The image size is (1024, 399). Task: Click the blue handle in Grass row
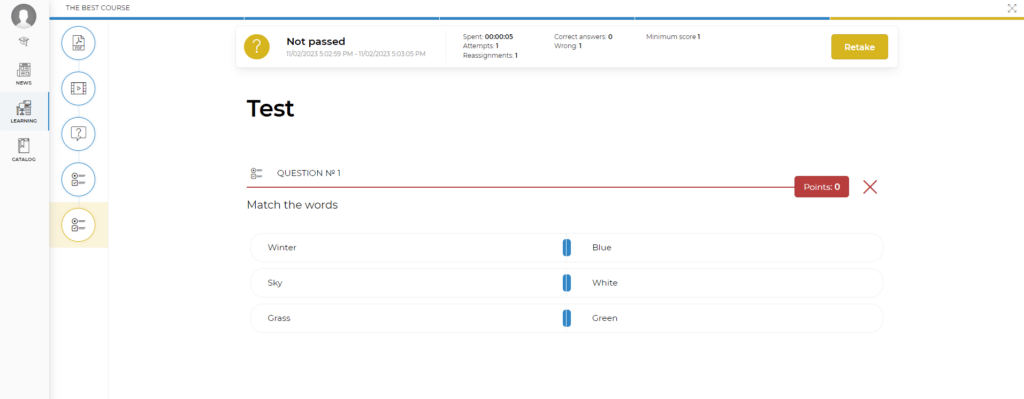567,318
